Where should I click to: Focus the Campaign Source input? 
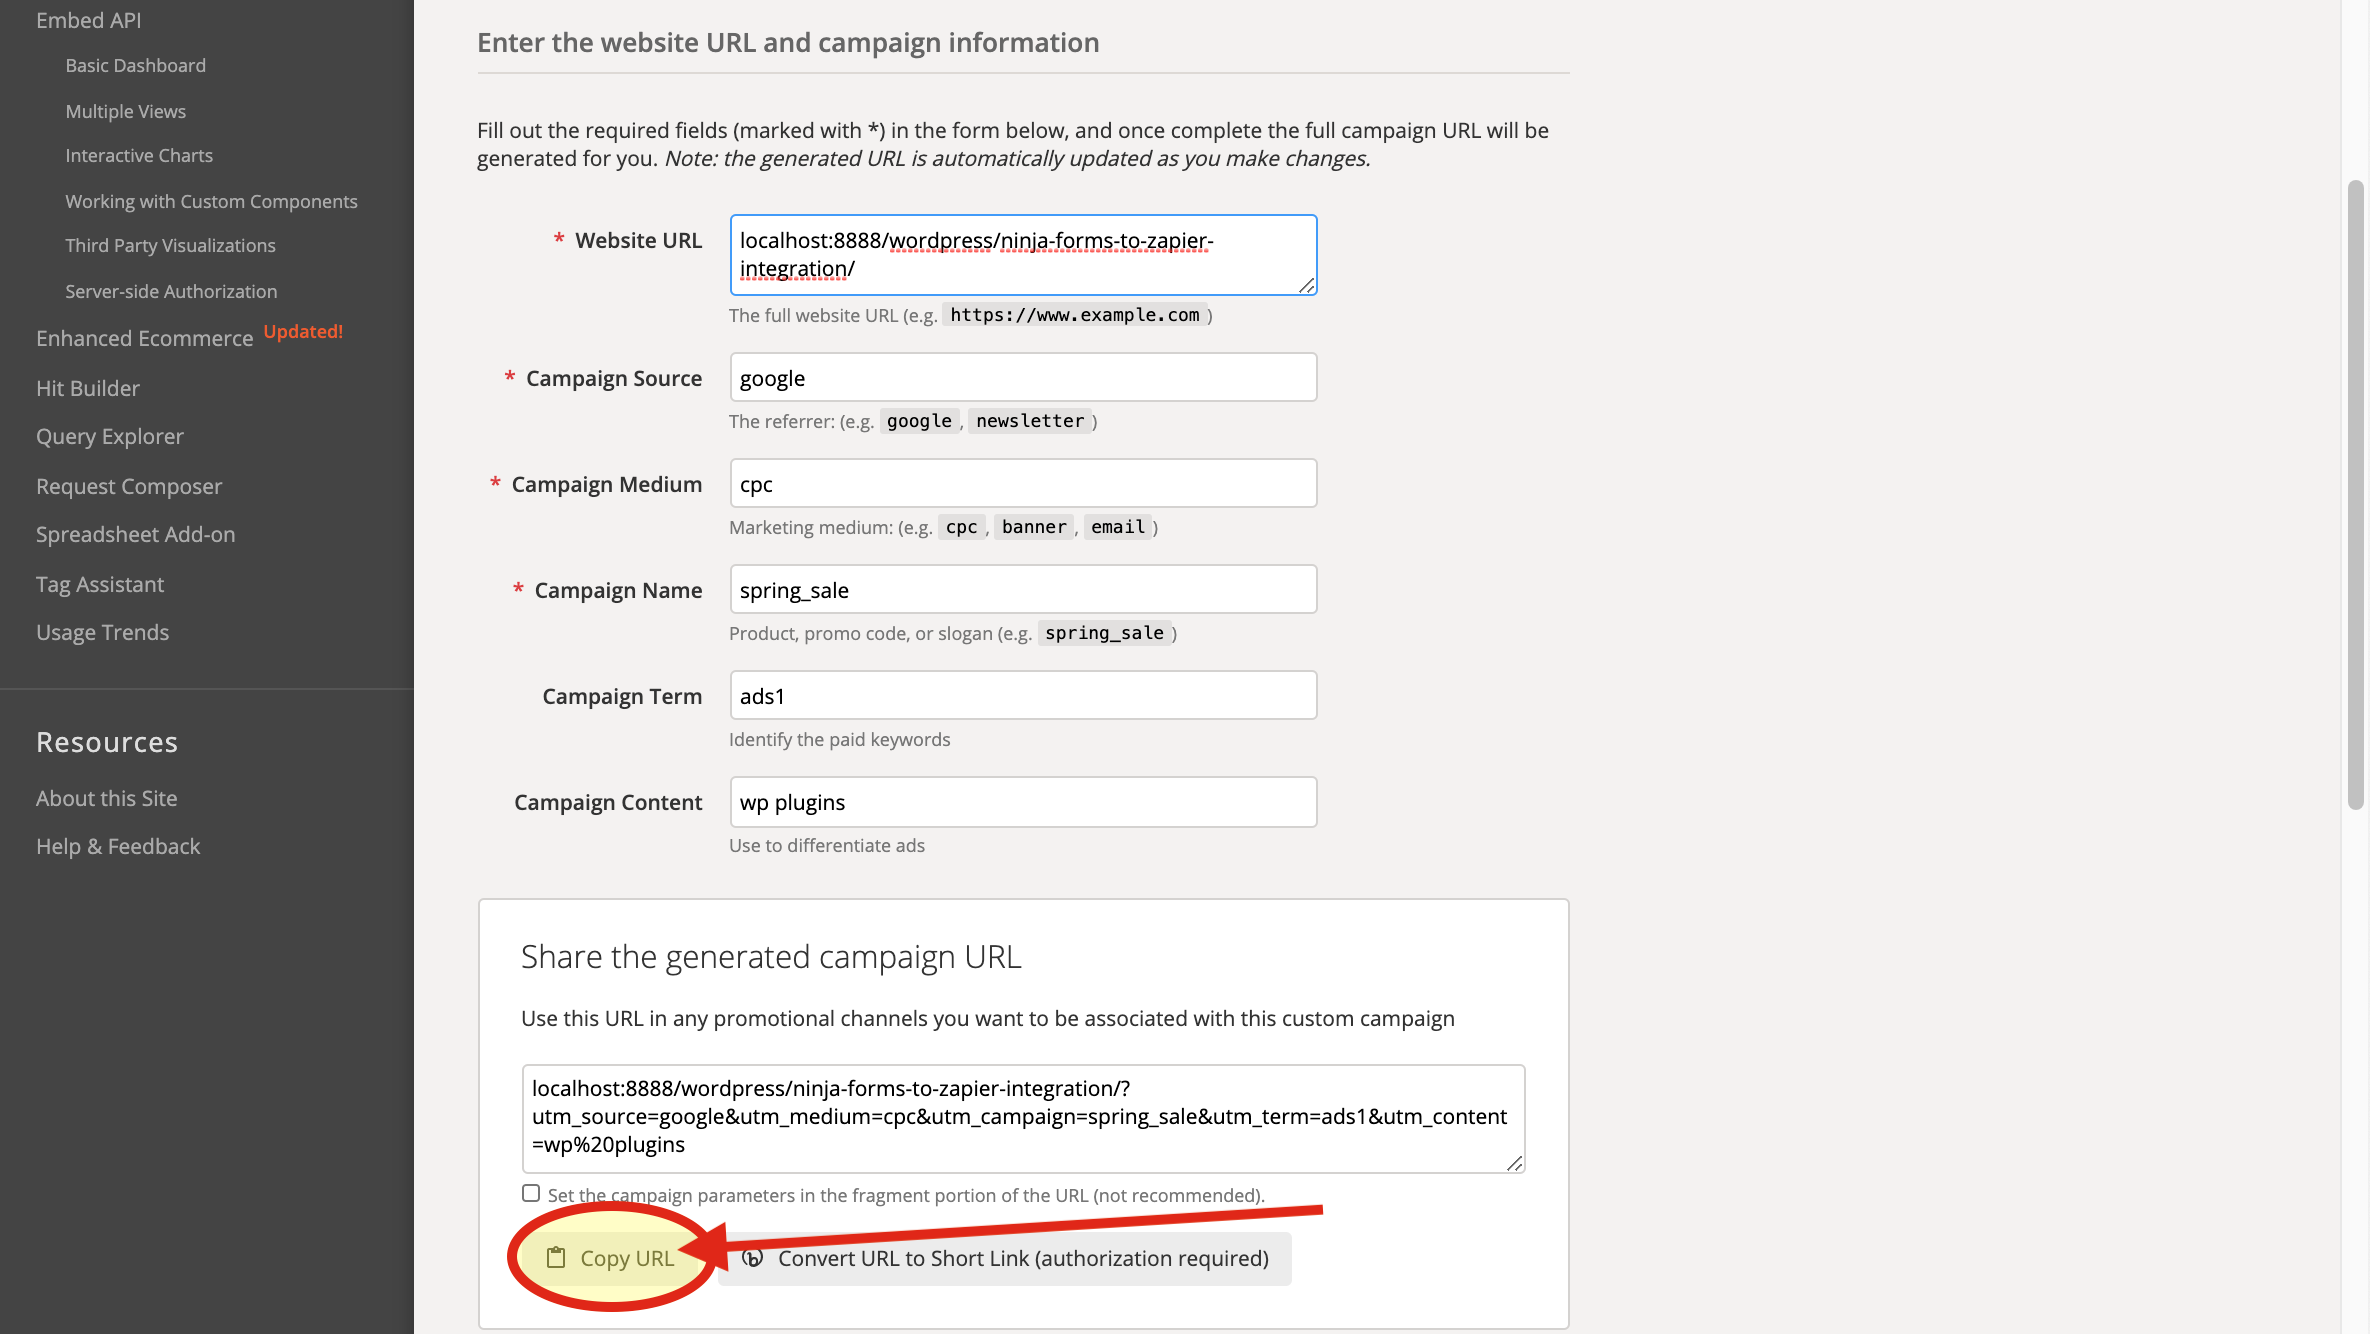1022,378
